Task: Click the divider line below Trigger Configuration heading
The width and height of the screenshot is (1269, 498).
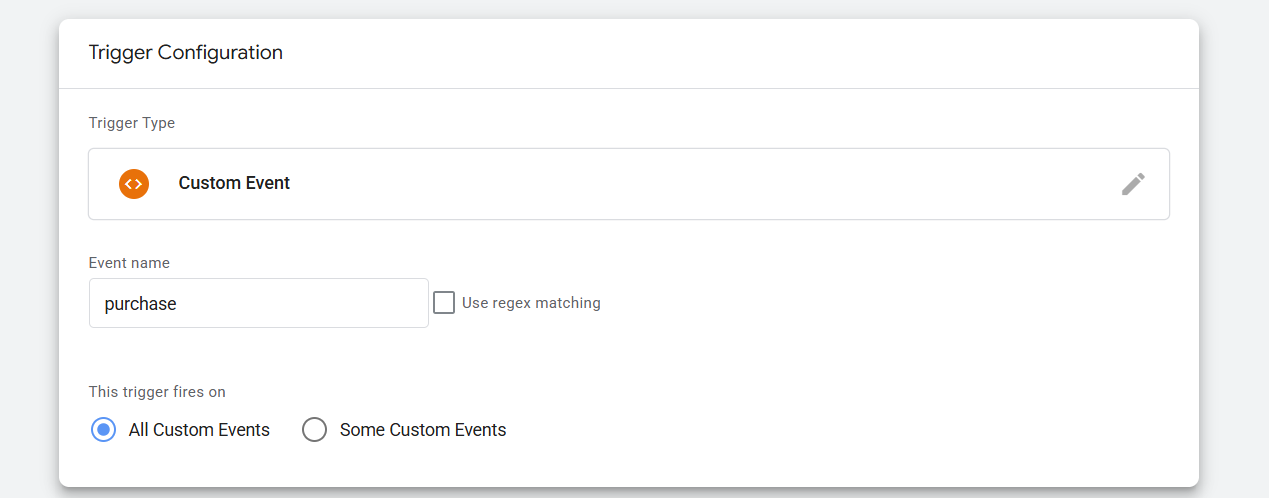Action: point(628,89)
